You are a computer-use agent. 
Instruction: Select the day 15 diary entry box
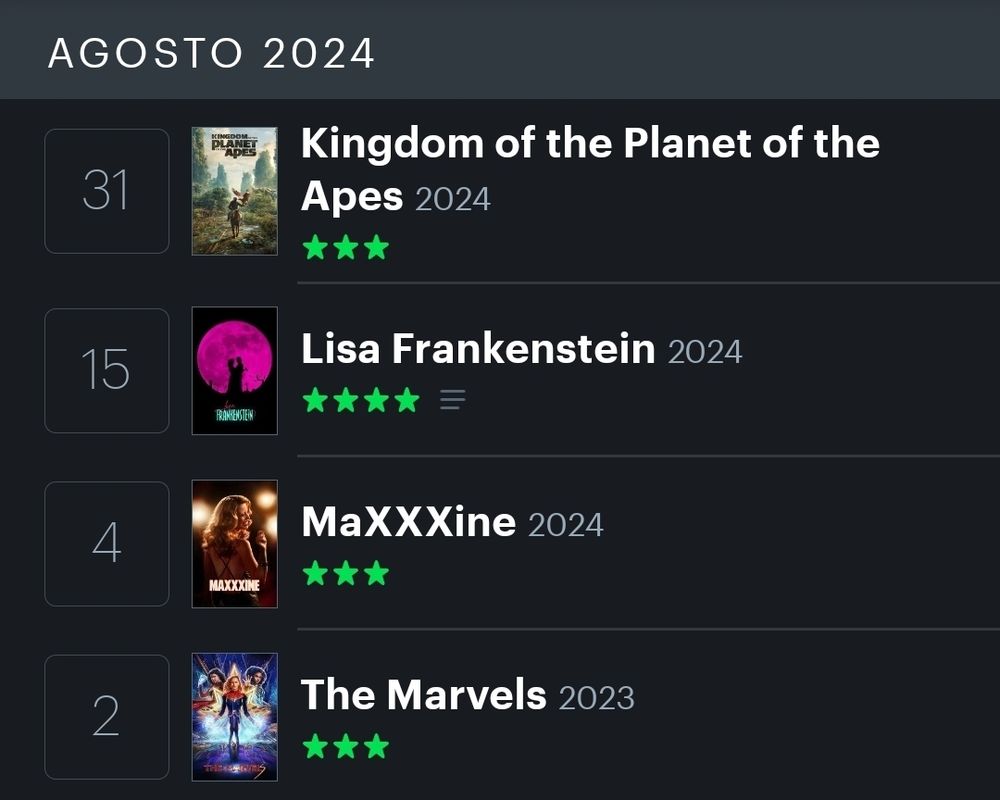click(107, 371)
